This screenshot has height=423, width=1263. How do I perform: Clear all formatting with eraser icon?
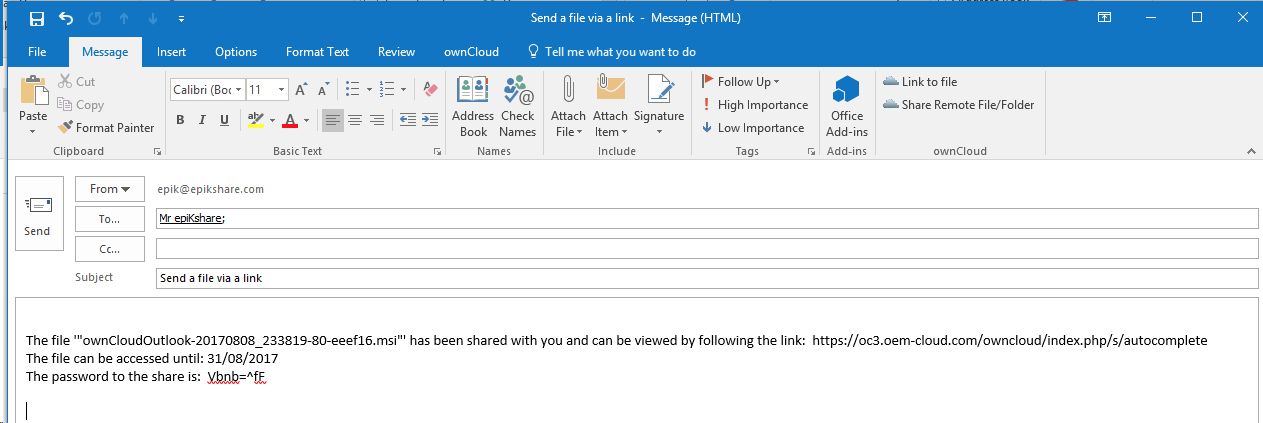pos(431,90)
